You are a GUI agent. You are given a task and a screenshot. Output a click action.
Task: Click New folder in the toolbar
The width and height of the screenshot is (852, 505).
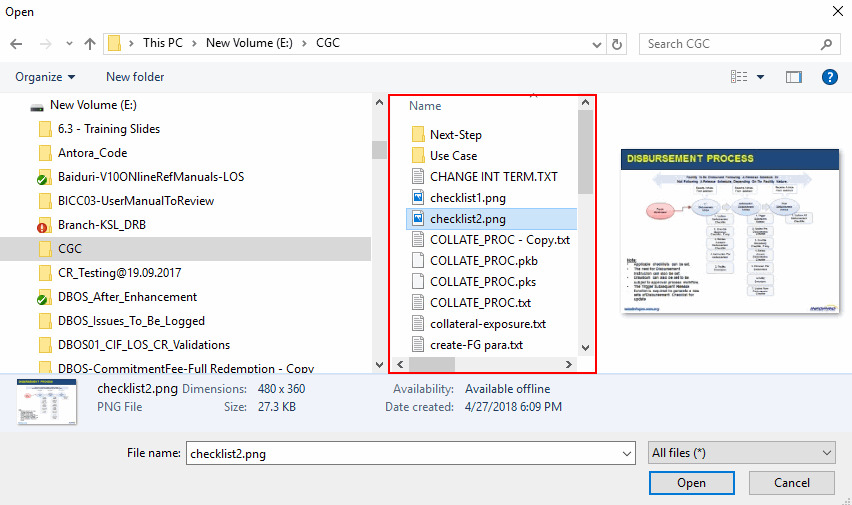pos(135,77)
